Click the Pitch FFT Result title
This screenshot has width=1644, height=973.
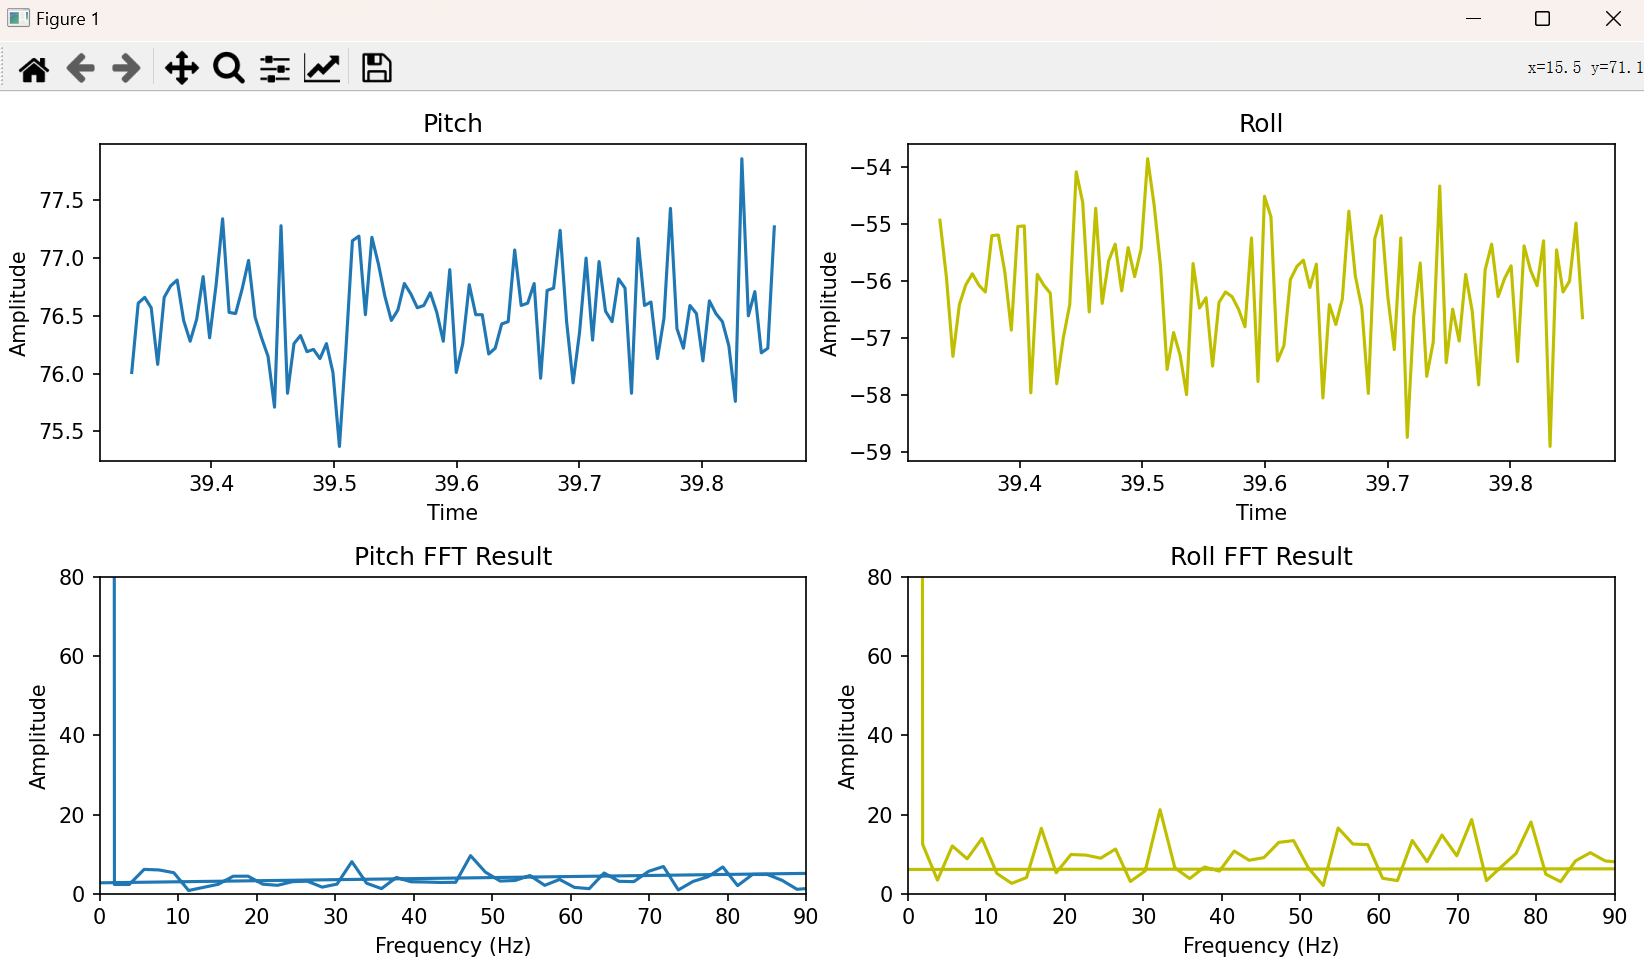[452, 556]
